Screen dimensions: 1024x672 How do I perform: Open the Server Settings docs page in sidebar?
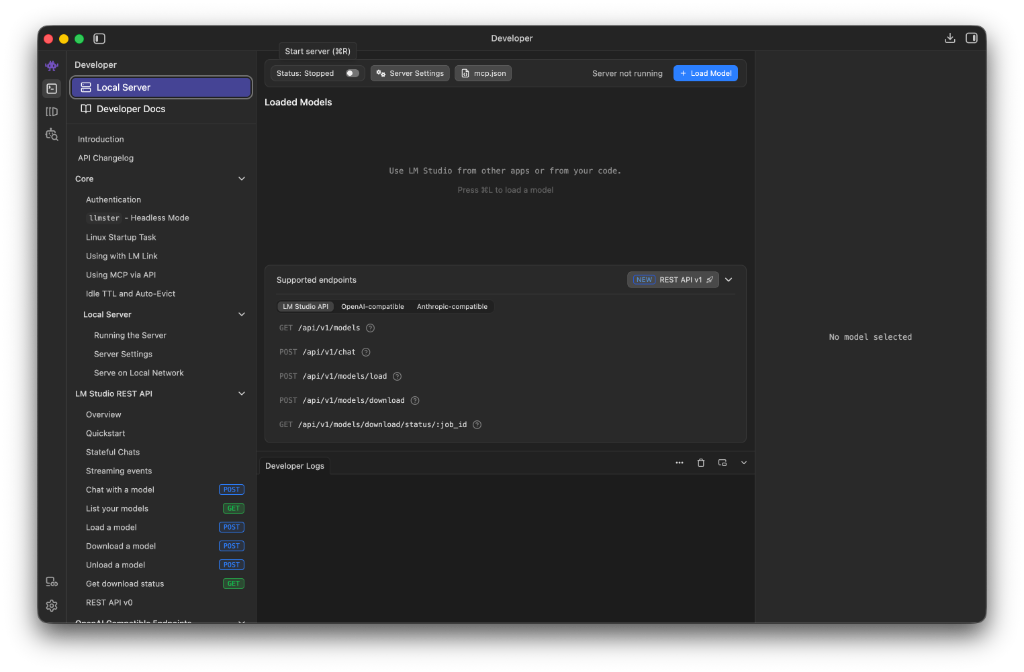pos(123,354)
